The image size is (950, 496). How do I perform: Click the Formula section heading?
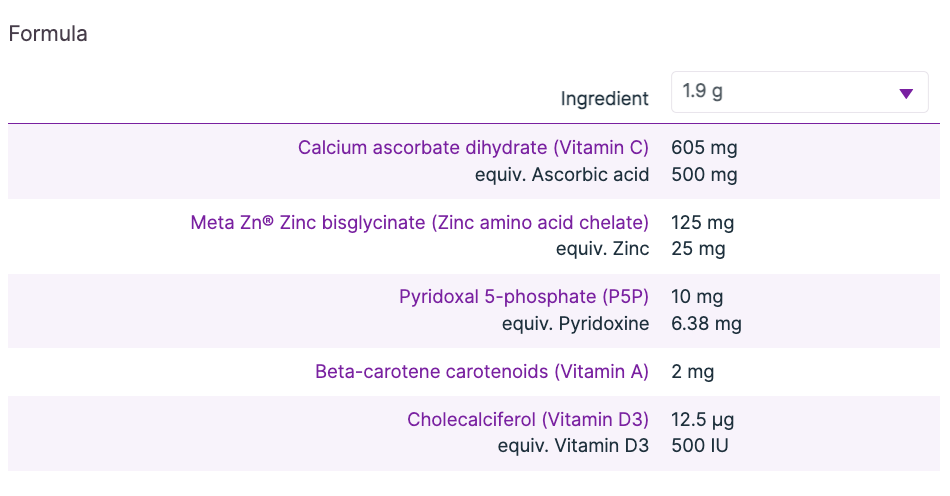click(48, 34)
